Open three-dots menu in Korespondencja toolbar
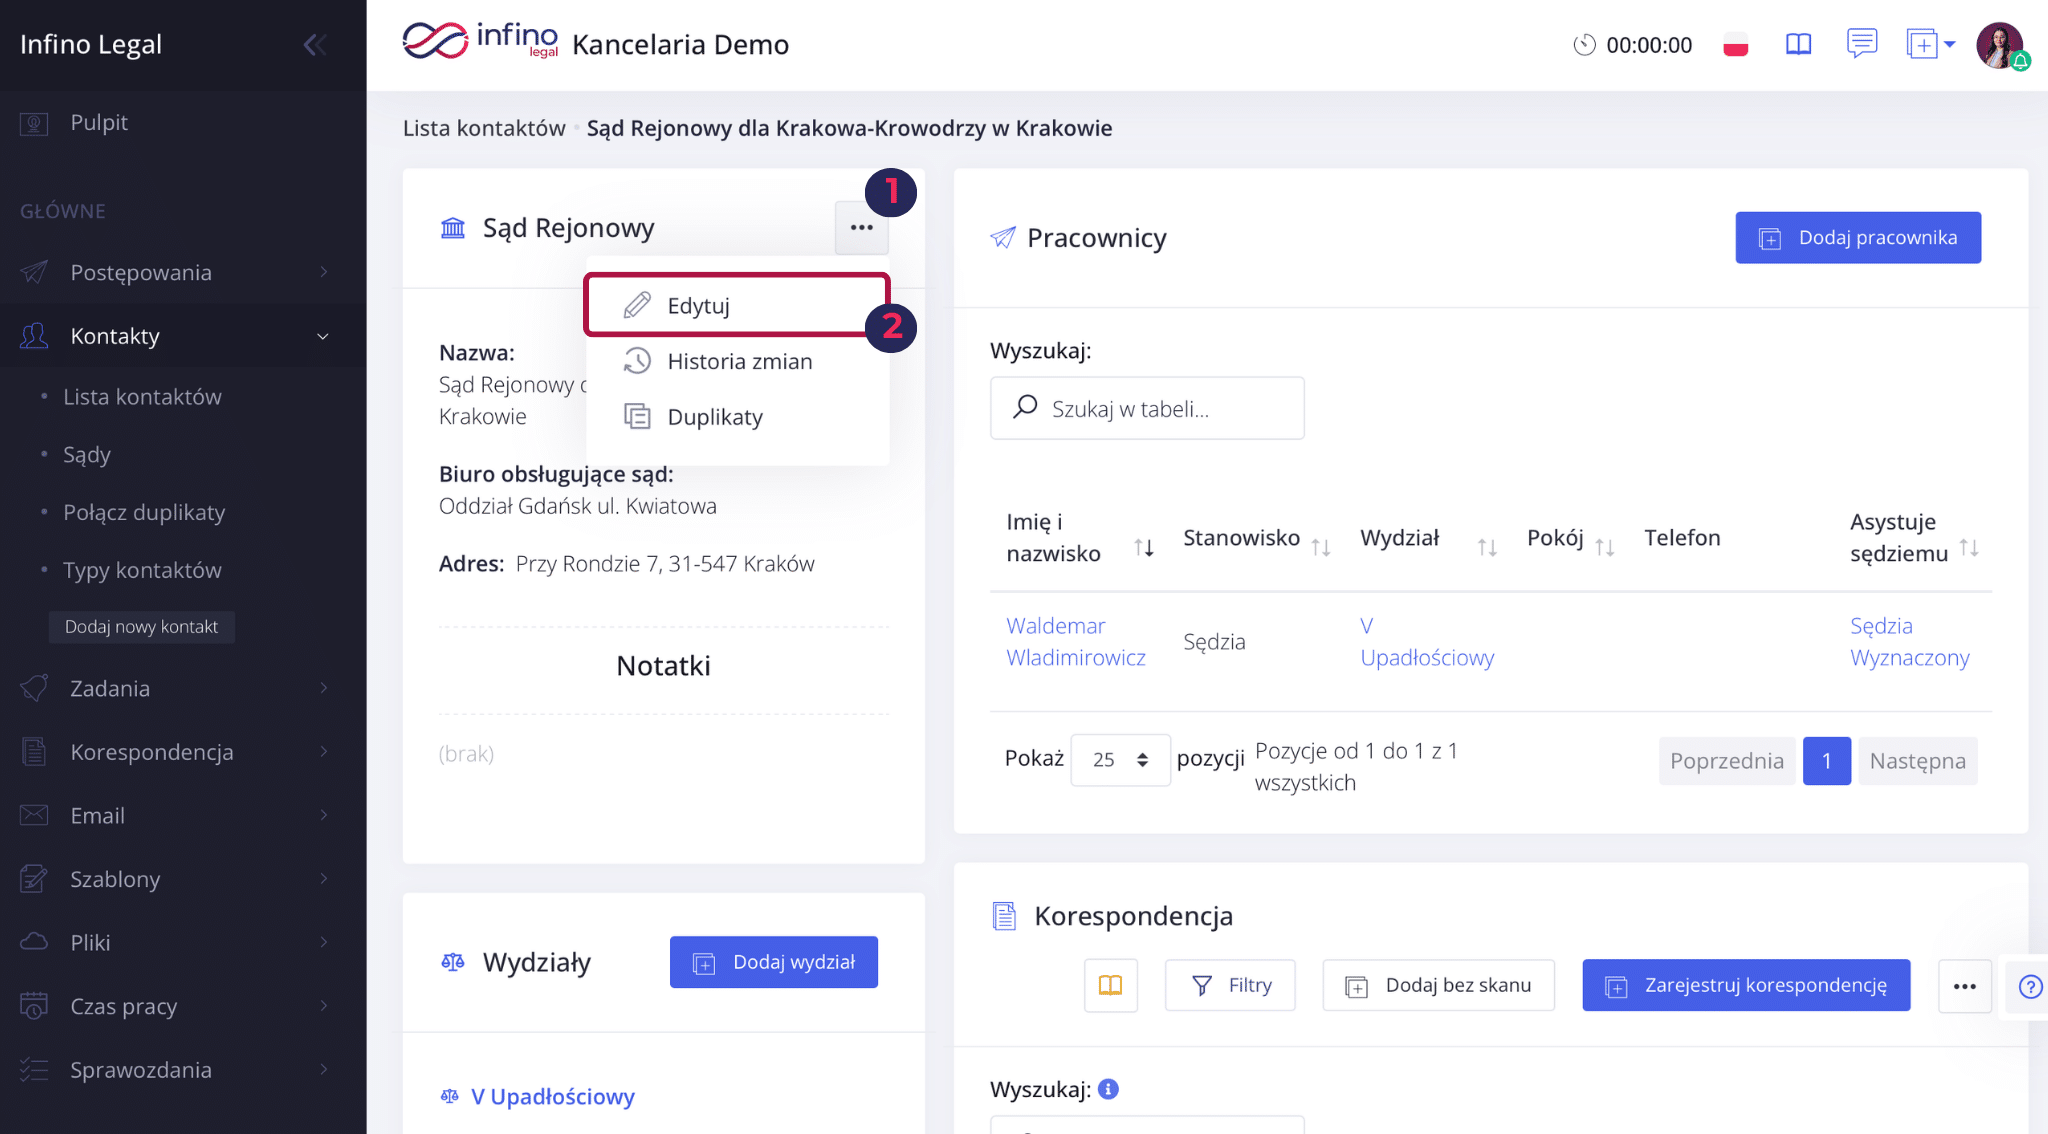The height and width of the screenshot is (1134, 2048). coord(1964,987)
